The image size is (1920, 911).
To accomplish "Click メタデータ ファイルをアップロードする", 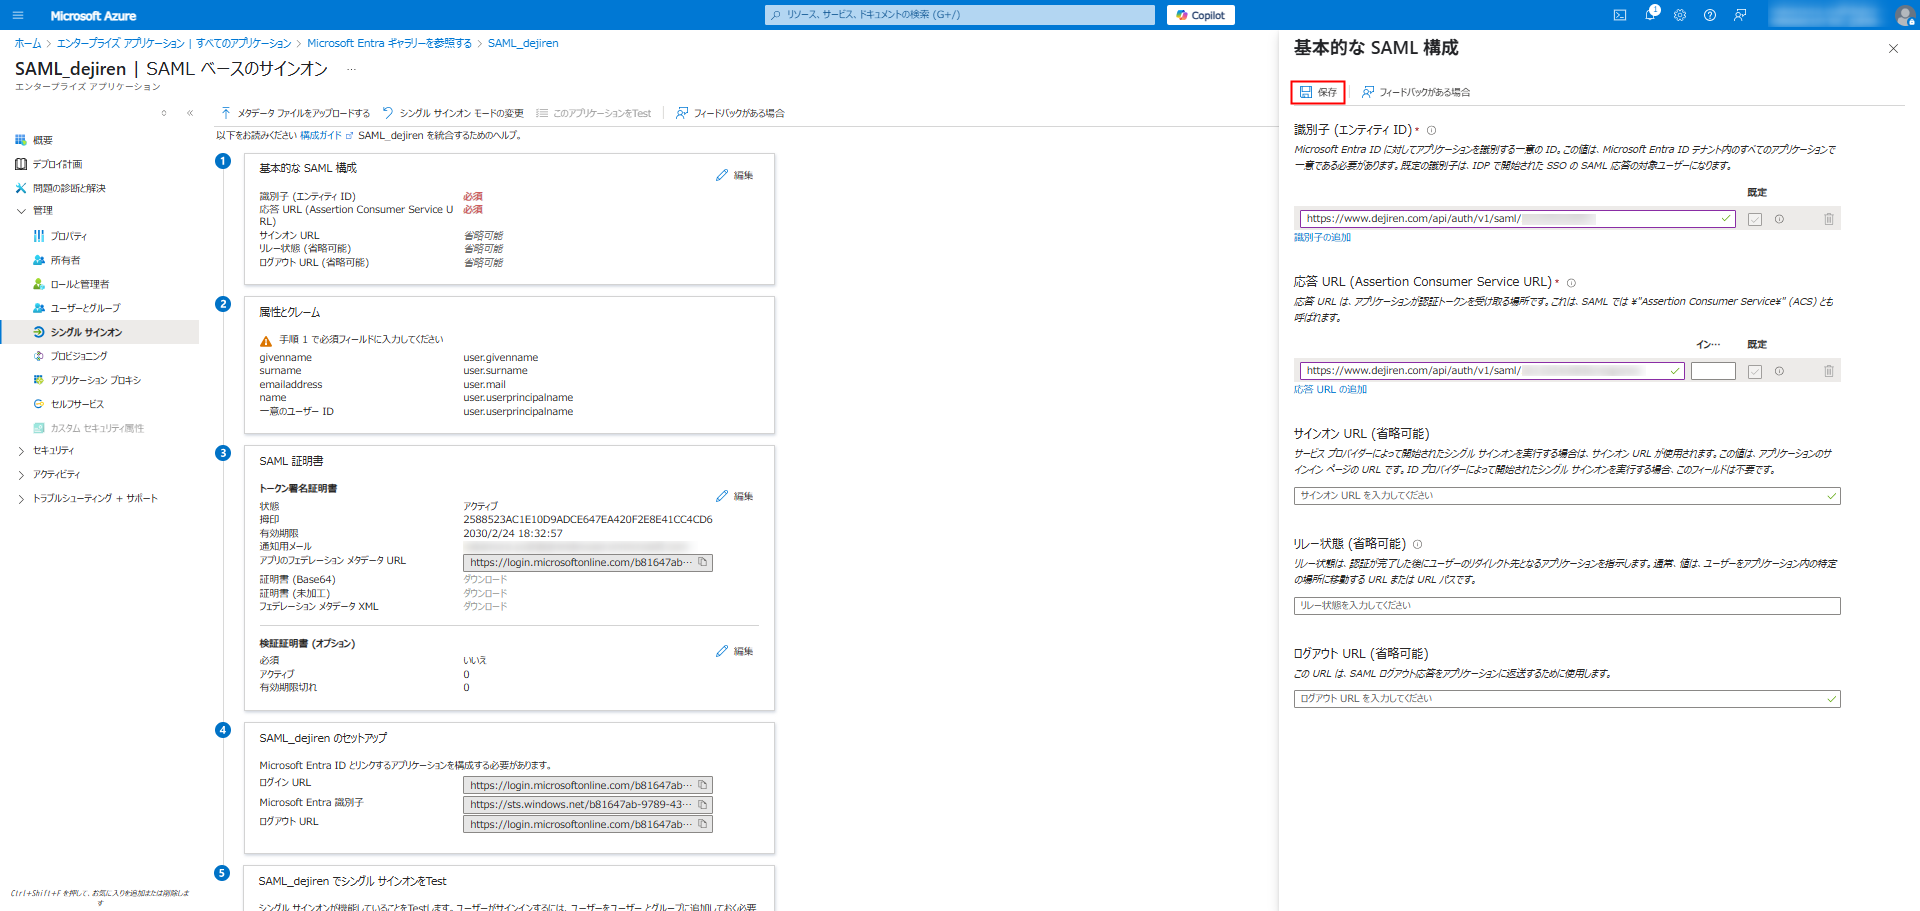I will coord(295,113).
